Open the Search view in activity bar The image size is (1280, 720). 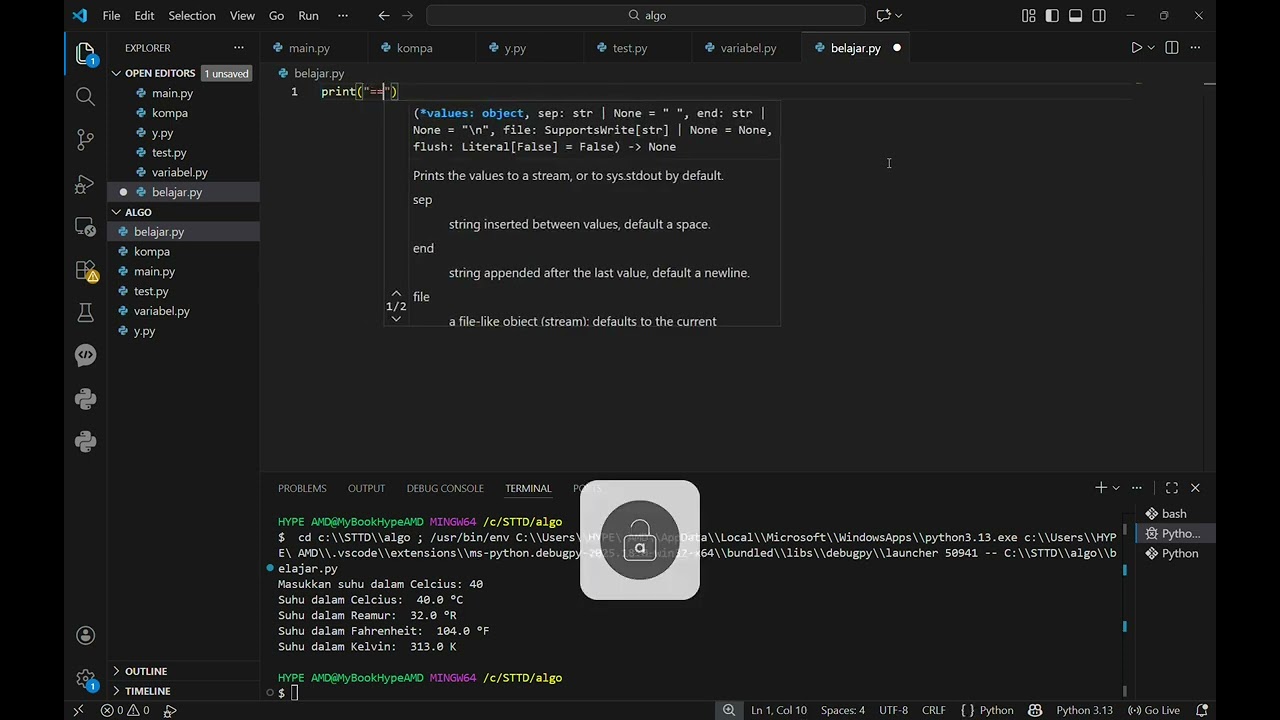[85, 96]
